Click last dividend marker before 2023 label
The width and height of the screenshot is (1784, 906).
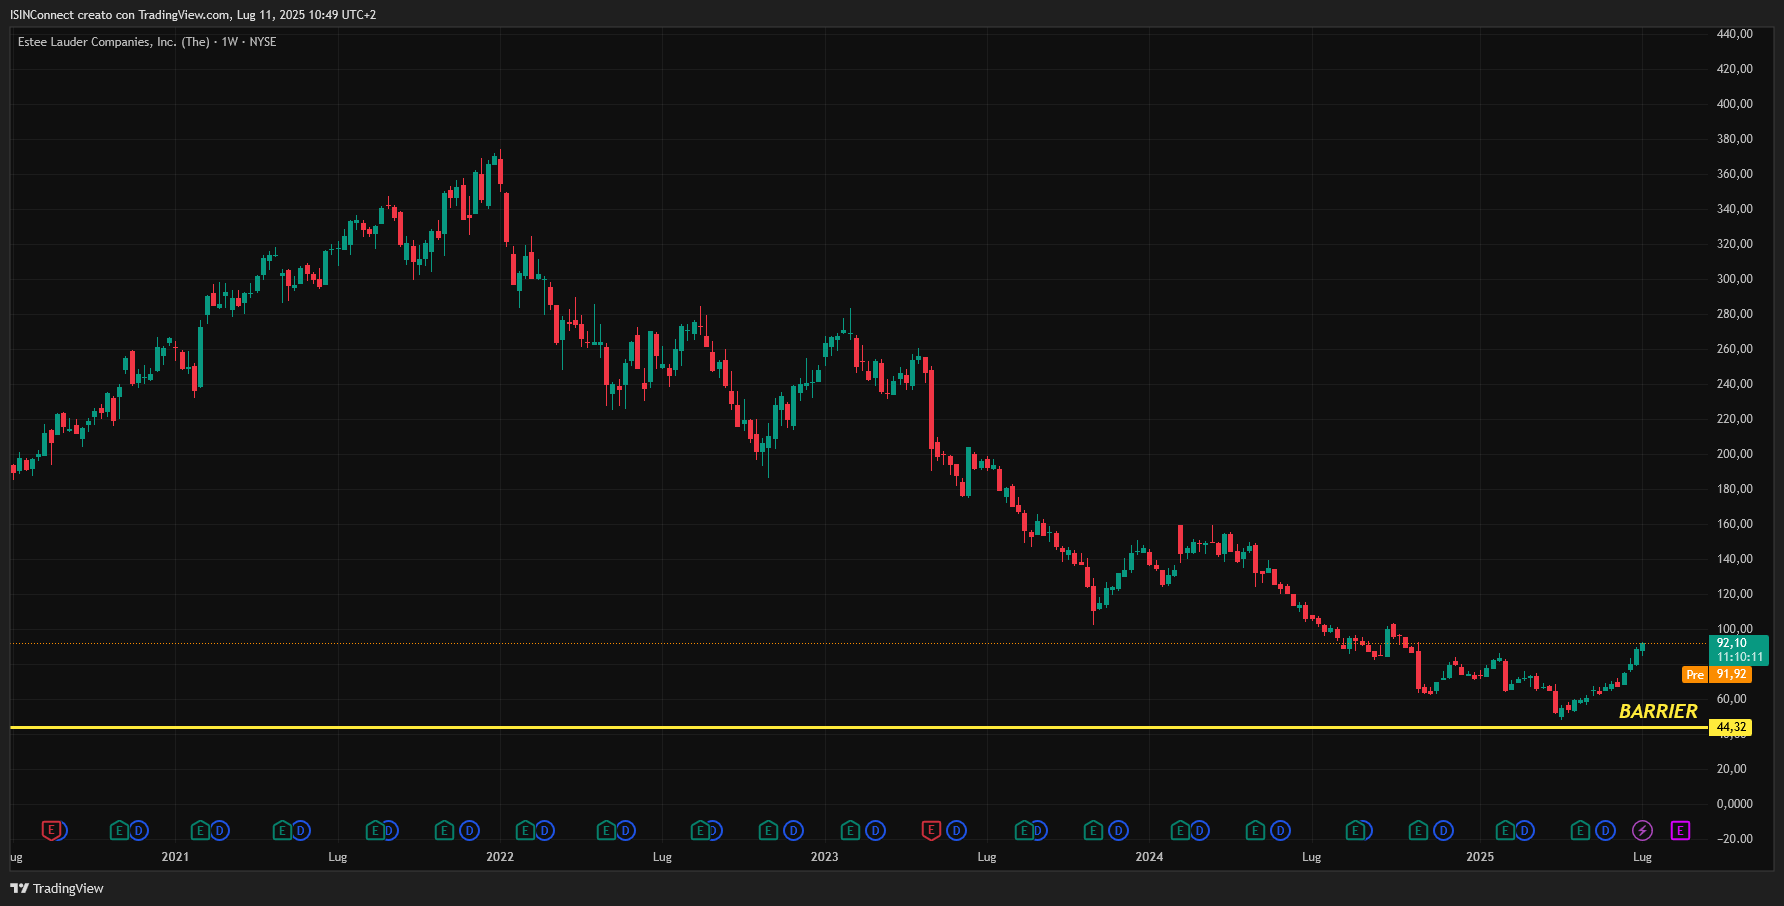tap(793, 830)
